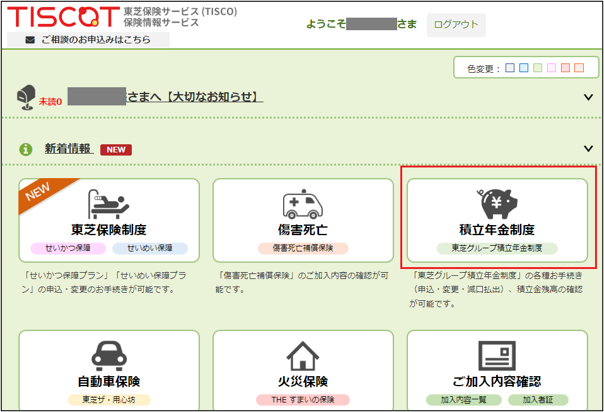Viewport: 604px width, 412px height.
Task: Click the TISCOT logo
Action: [64, 17]
